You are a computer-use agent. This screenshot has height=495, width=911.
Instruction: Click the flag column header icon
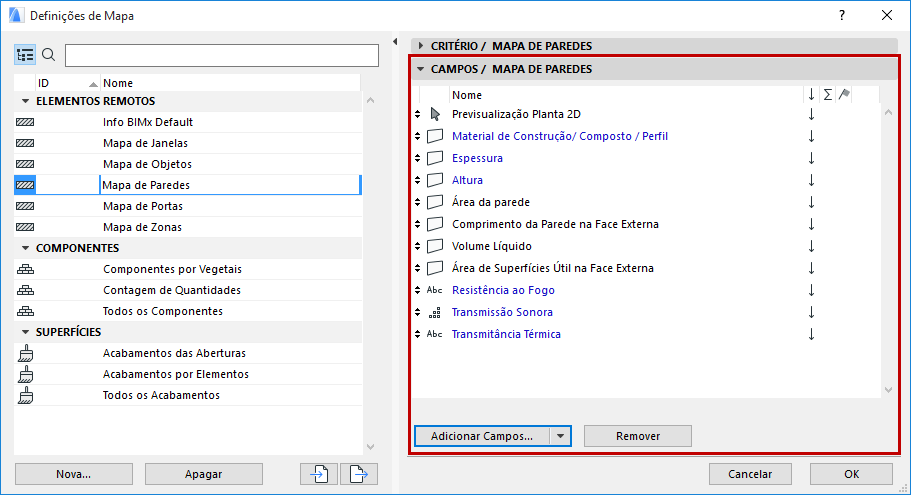843,95
